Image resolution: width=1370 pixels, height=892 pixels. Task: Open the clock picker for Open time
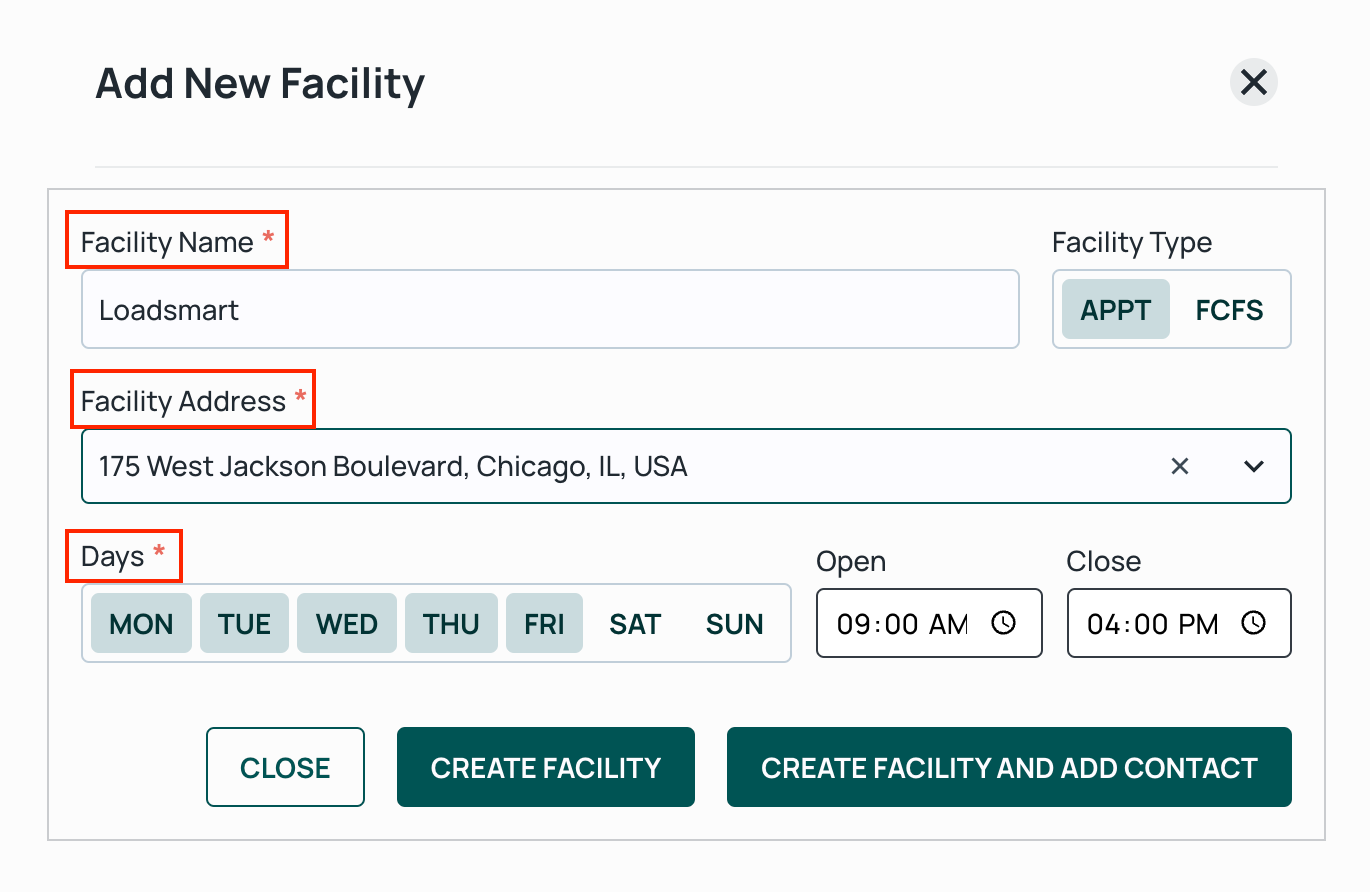click(1004, 623)
